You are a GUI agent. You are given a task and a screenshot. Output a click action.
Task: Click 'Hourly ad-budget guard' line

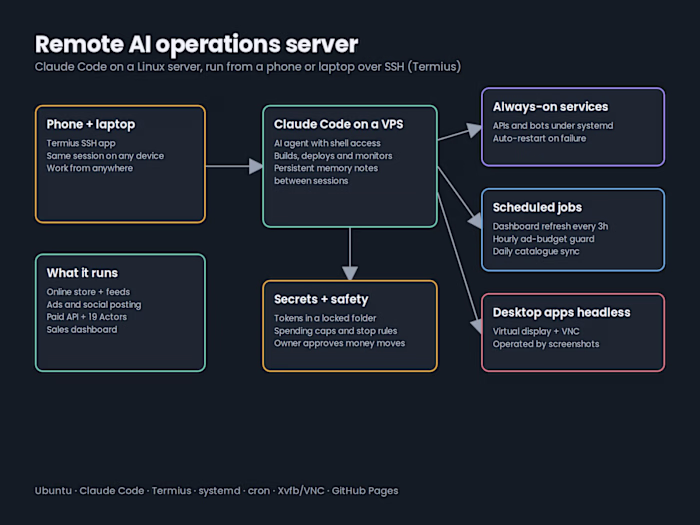point(543,239)
